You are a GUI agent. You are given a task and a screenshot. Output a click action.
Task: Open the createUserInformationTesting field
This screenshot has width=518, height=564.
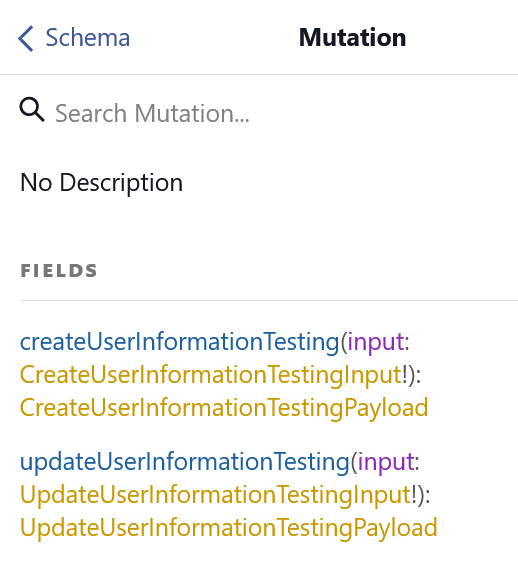[x=180, y=342]
